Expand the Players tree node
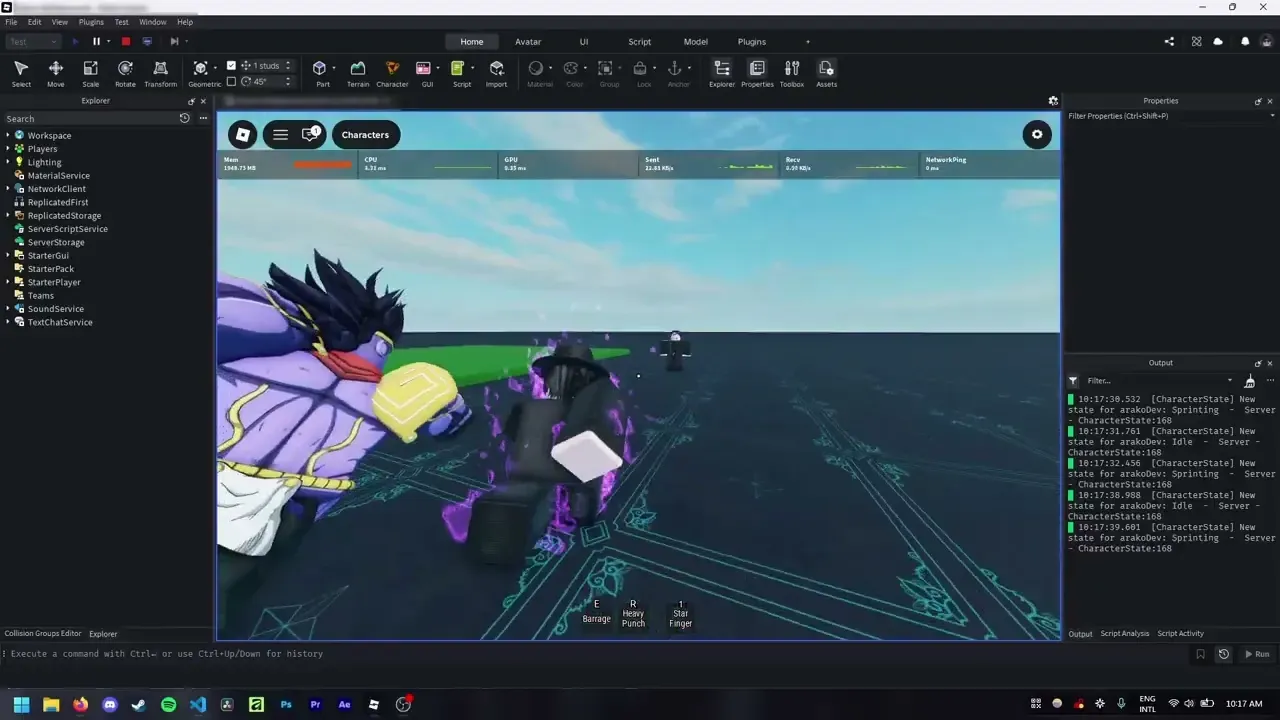The width and height of the screenshot is (1280, 720). click(x=8, y=149)
